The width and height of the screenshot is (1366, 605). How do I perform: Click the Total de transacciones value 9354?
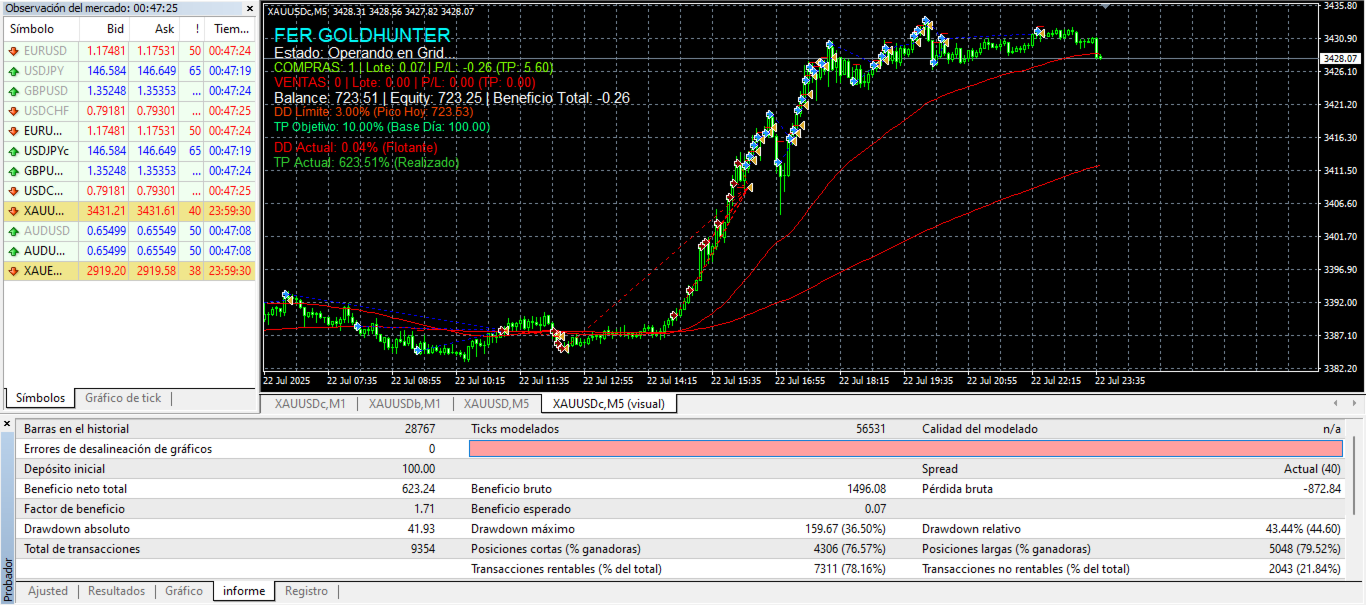[421, 549]
